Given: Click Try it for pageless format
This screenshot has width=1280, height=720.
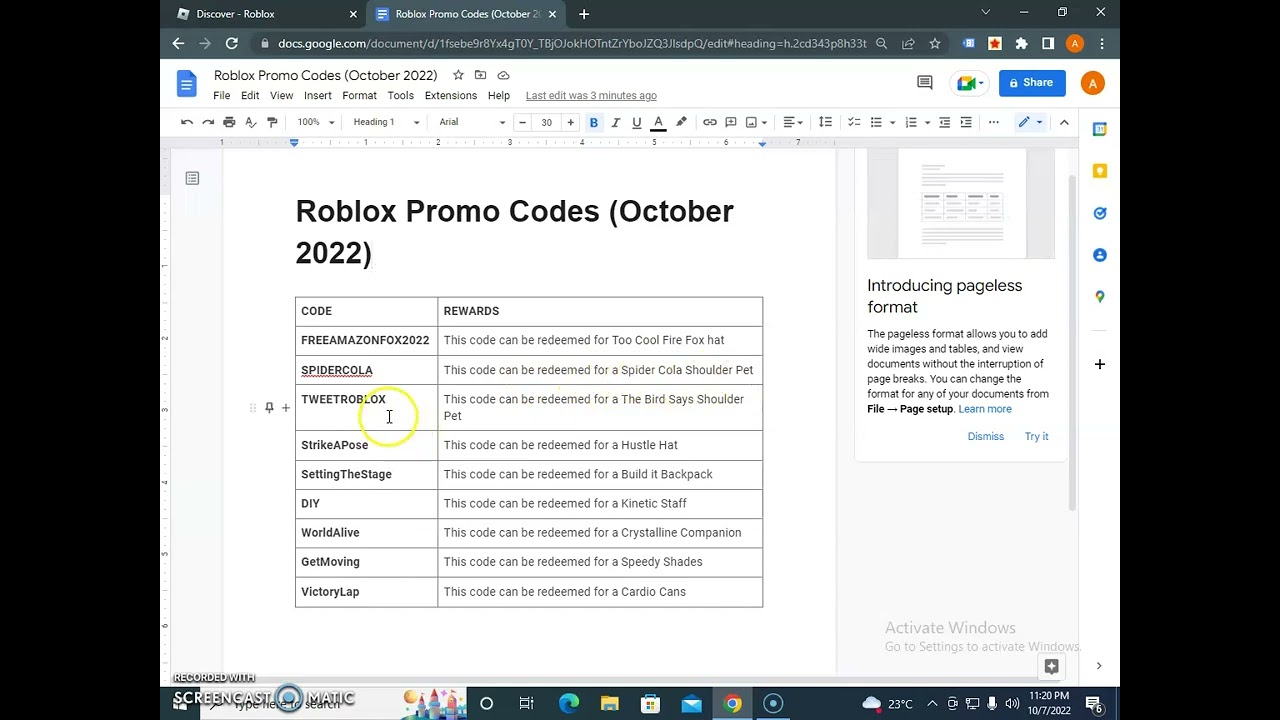Looking at the screenshot, I should 1036,436.
